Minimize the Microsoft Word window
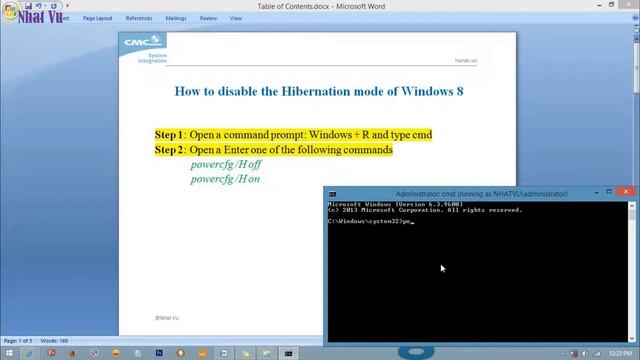The width and height of the screenshot is (640, 360). tap(599, 5)
